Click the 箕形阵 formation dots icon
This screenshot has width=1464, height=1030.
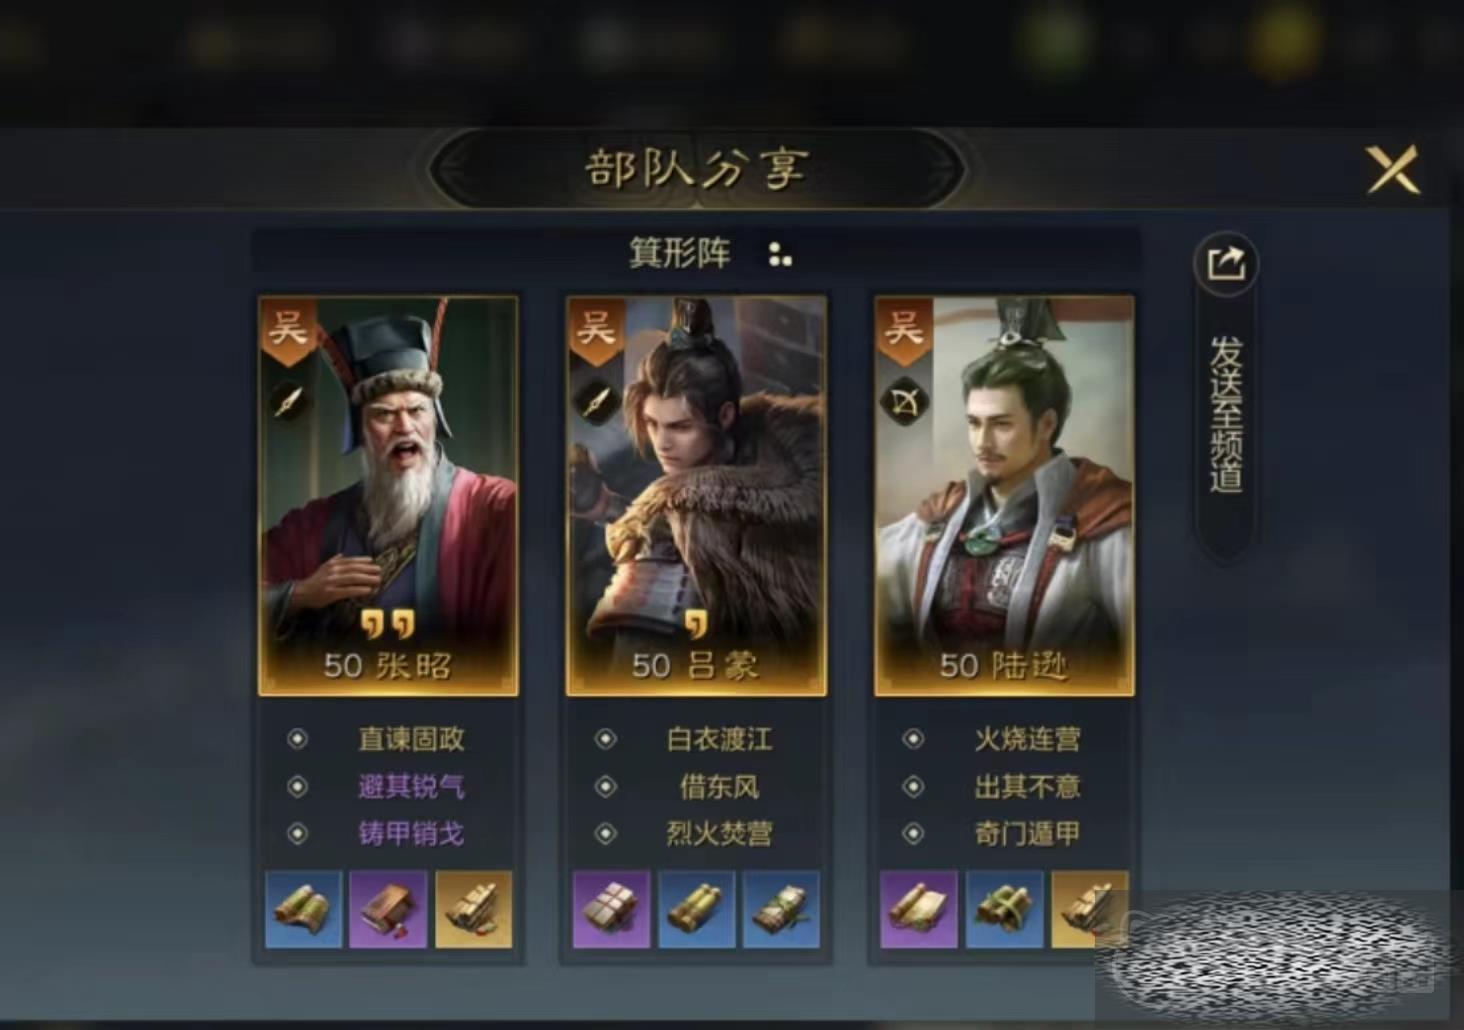tap(780, 255)
